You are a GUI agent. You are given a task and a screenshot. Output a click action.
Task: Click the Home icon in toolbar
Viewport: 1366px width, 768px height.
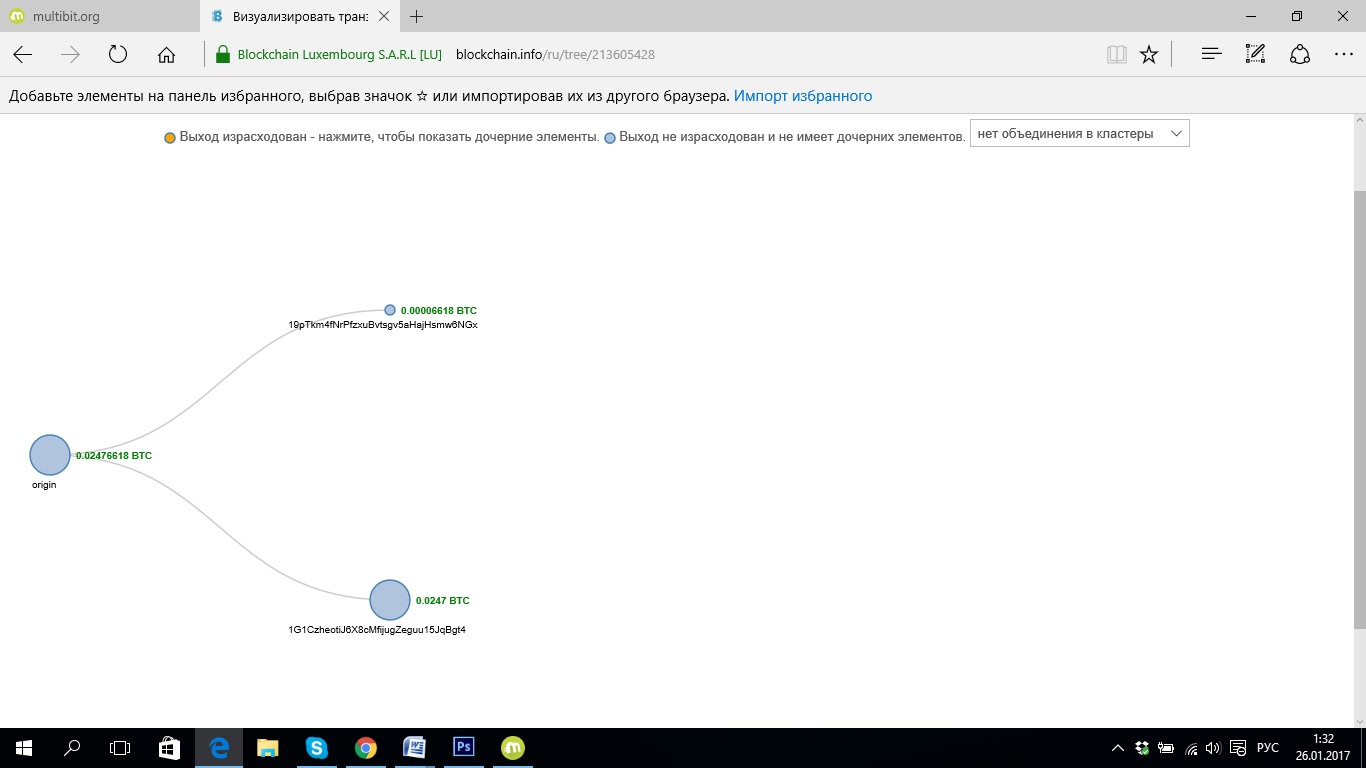click(167, 55)
